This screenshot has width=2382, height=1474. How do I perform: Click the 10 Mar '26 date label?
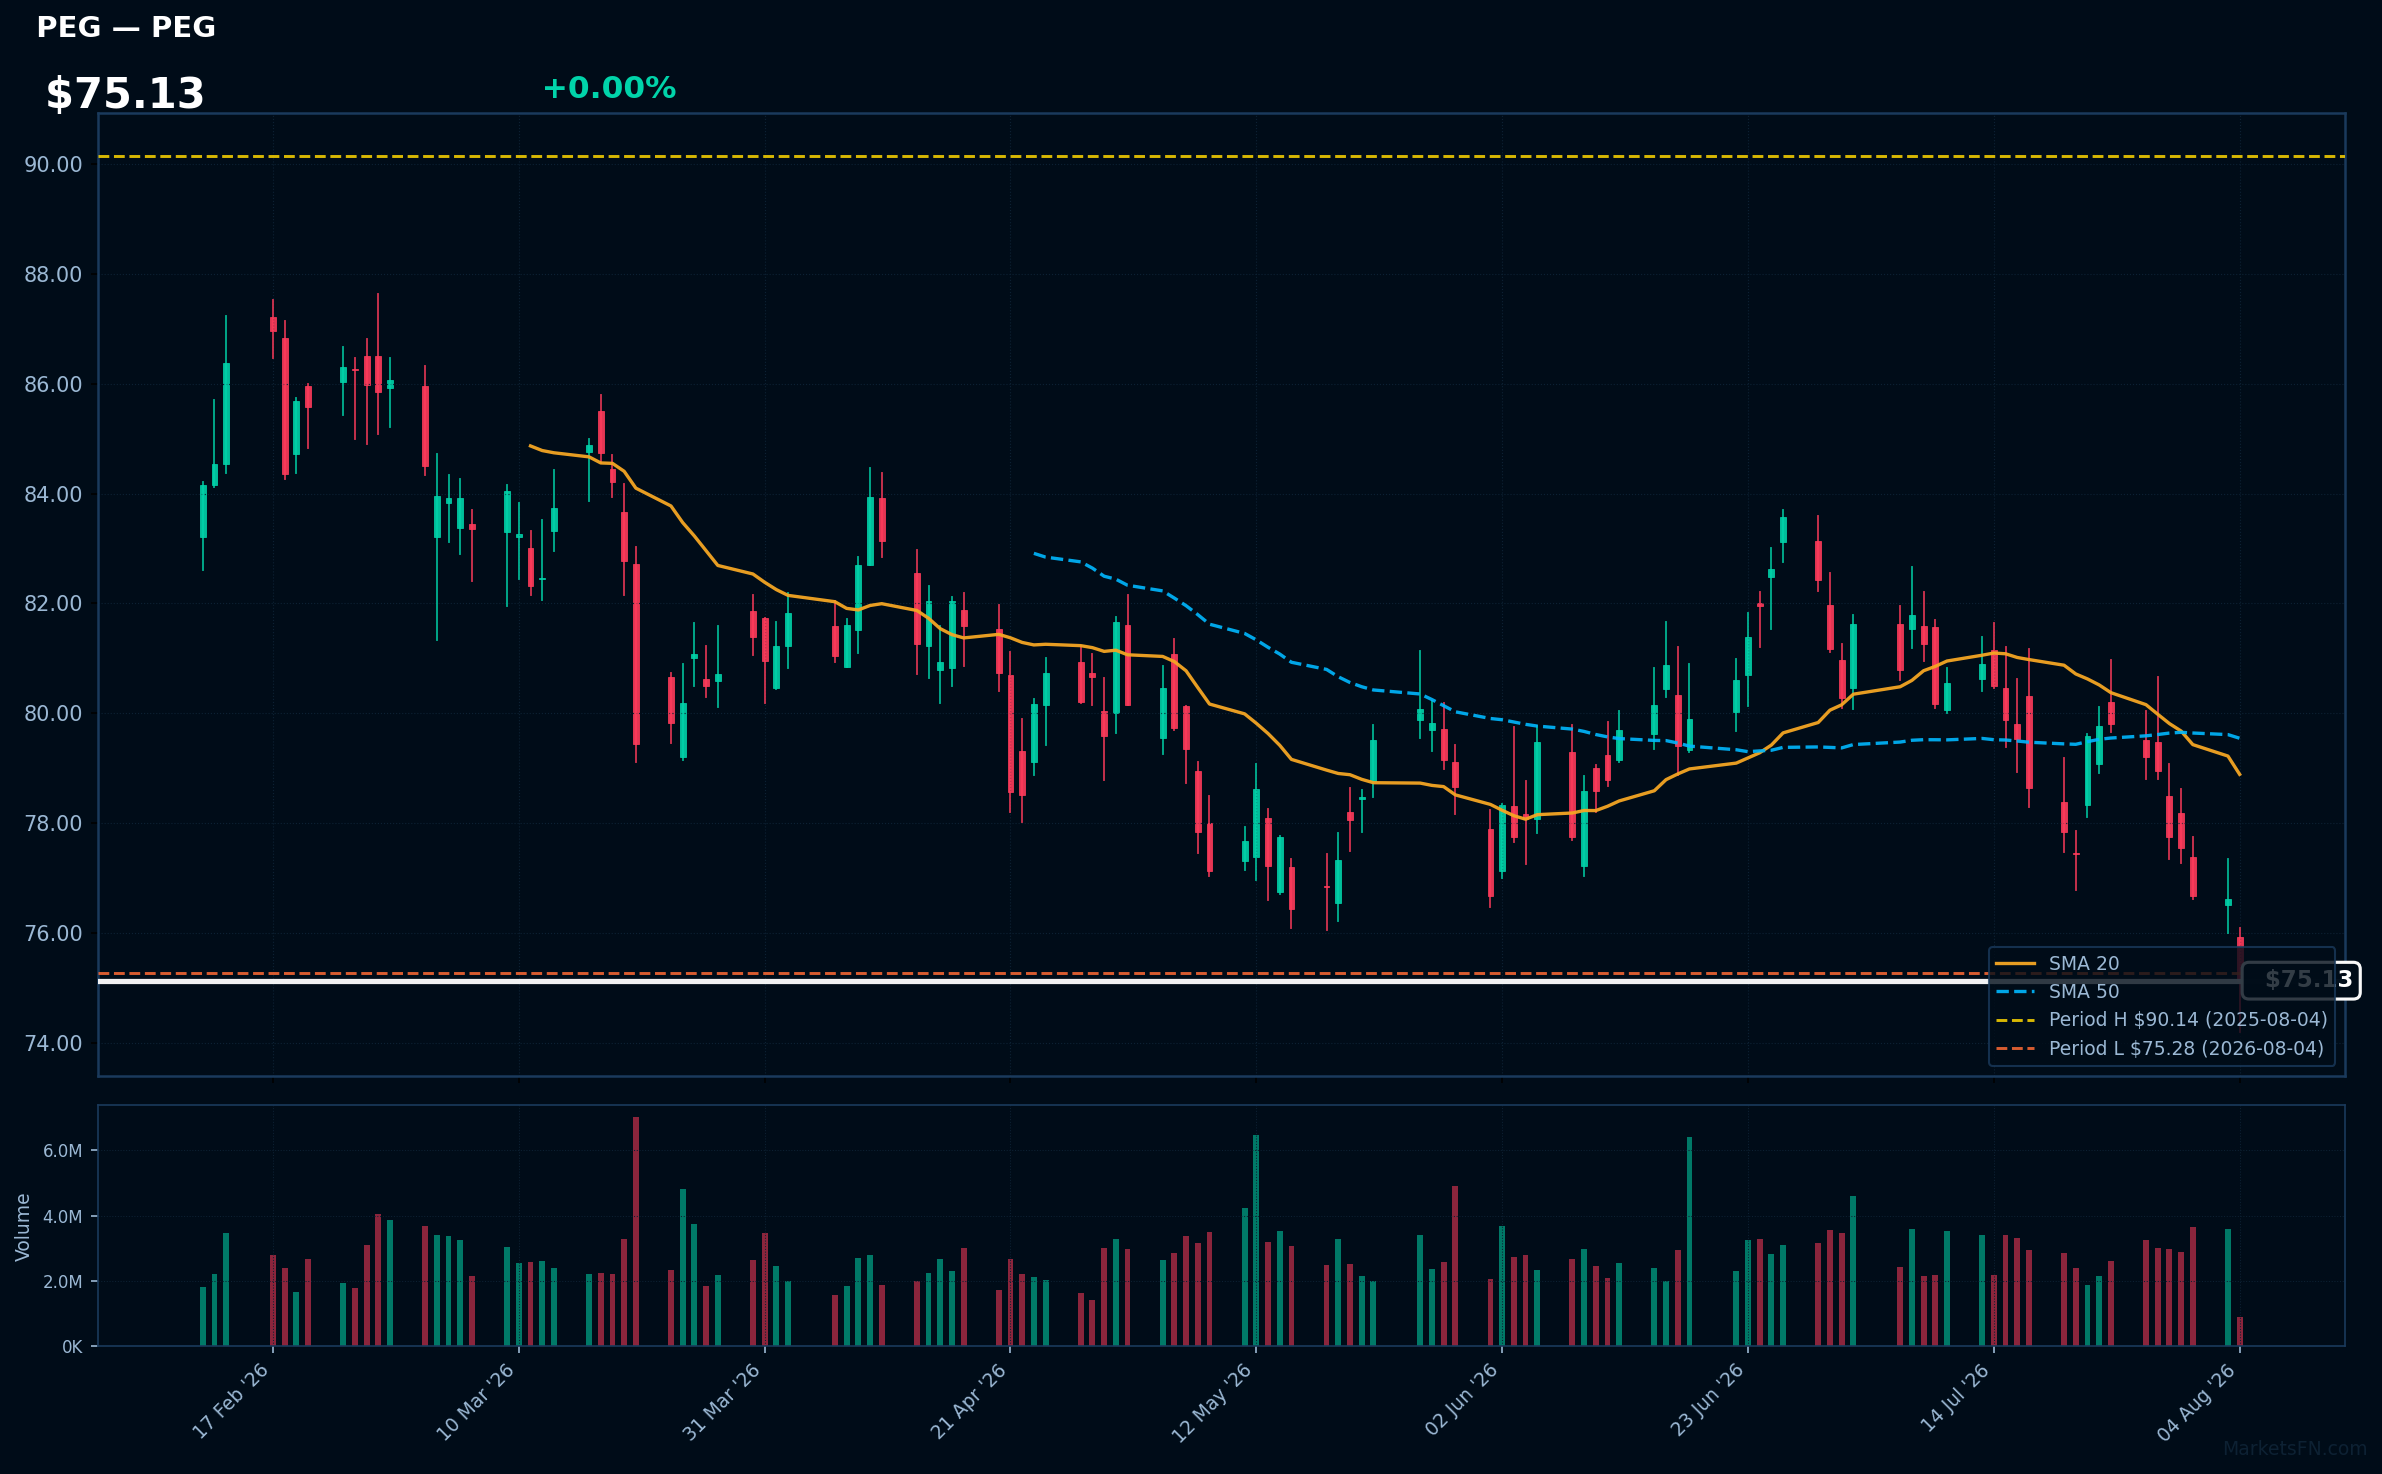(476, 1401)
